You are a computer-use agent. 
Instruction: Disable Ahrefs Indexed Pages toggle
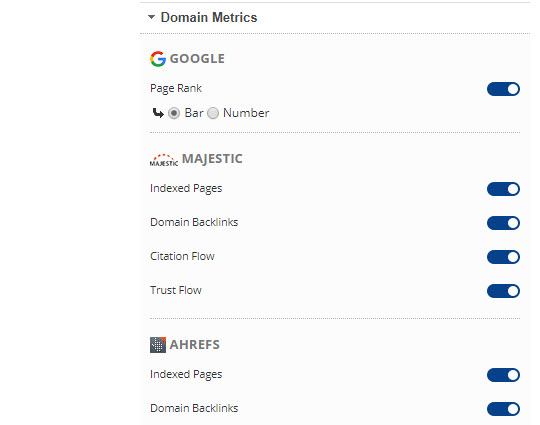click(x=503, y=375)
